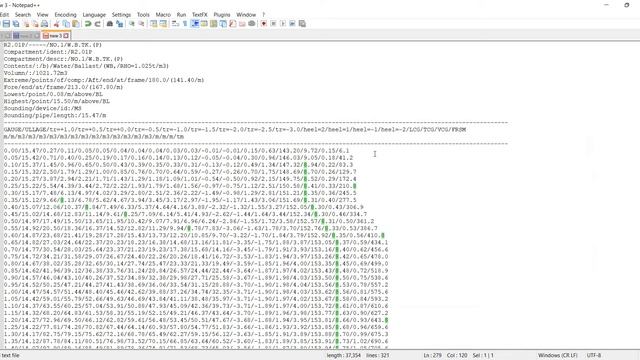640x360 pixels.
Task: Open the Replace dialog icon
Action: [x=120, y=24]
